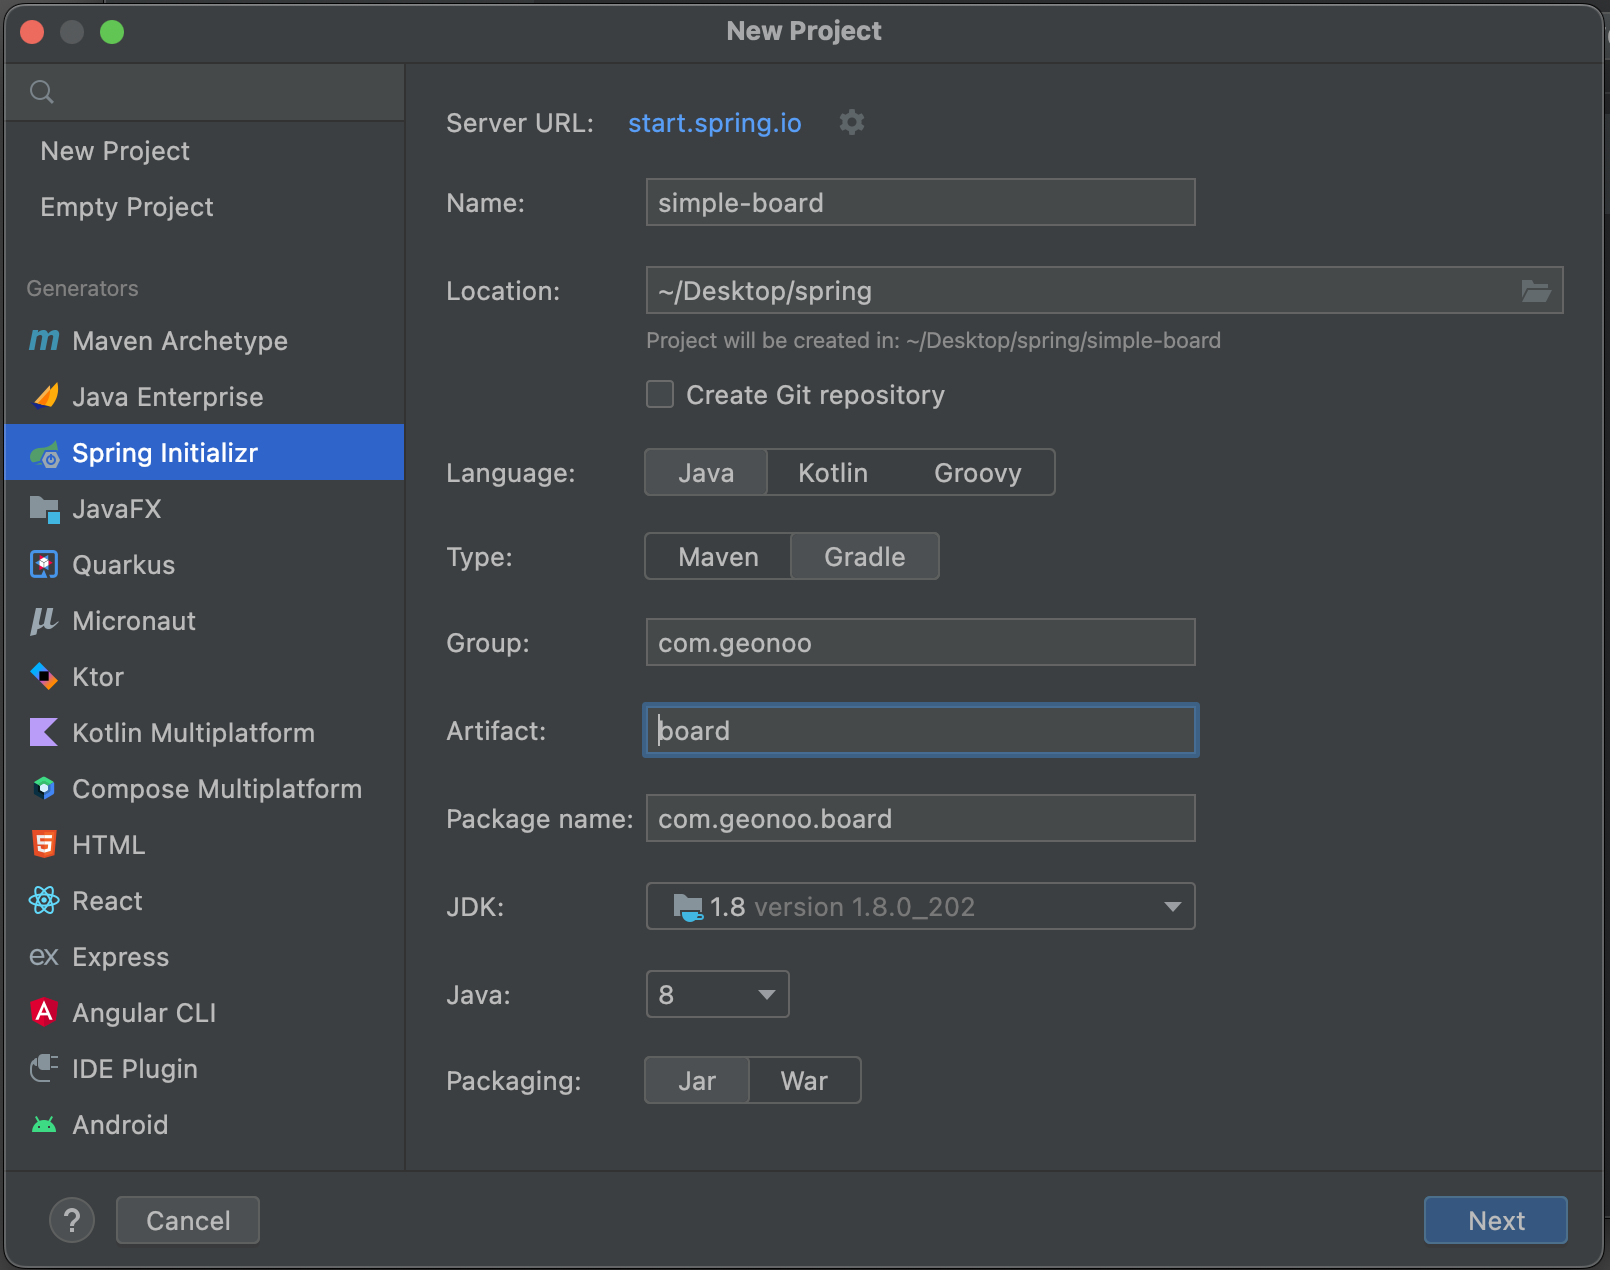
Task: Select the Express generator
Action: [204, 957]
